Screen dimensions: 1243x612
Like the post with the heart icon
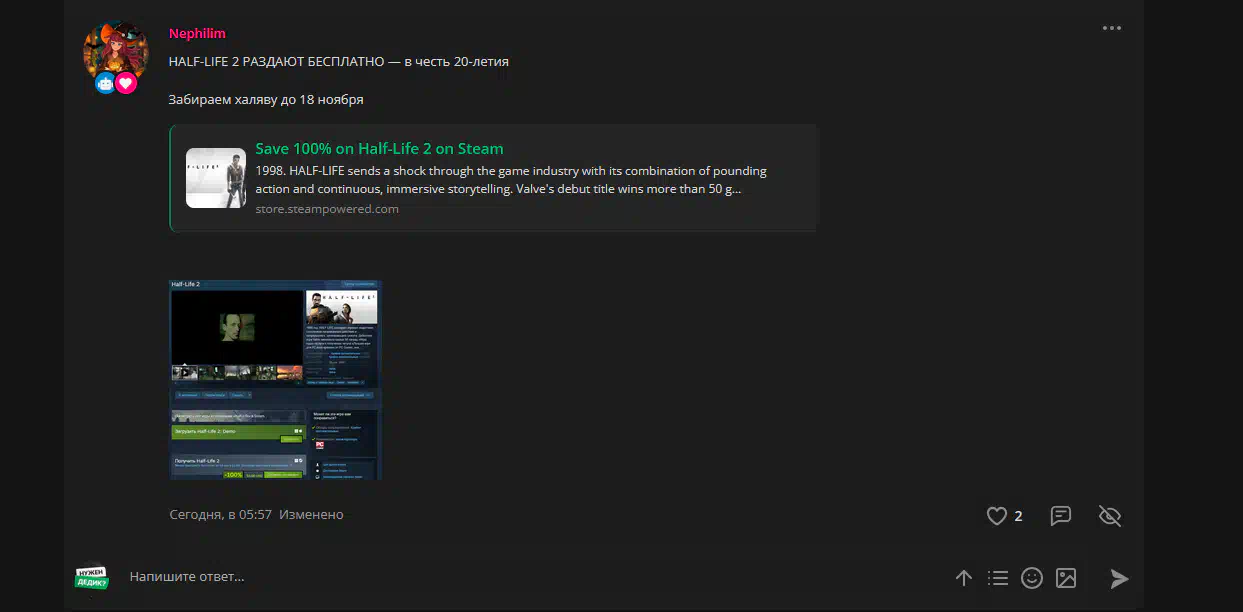(x=997, y=516)
